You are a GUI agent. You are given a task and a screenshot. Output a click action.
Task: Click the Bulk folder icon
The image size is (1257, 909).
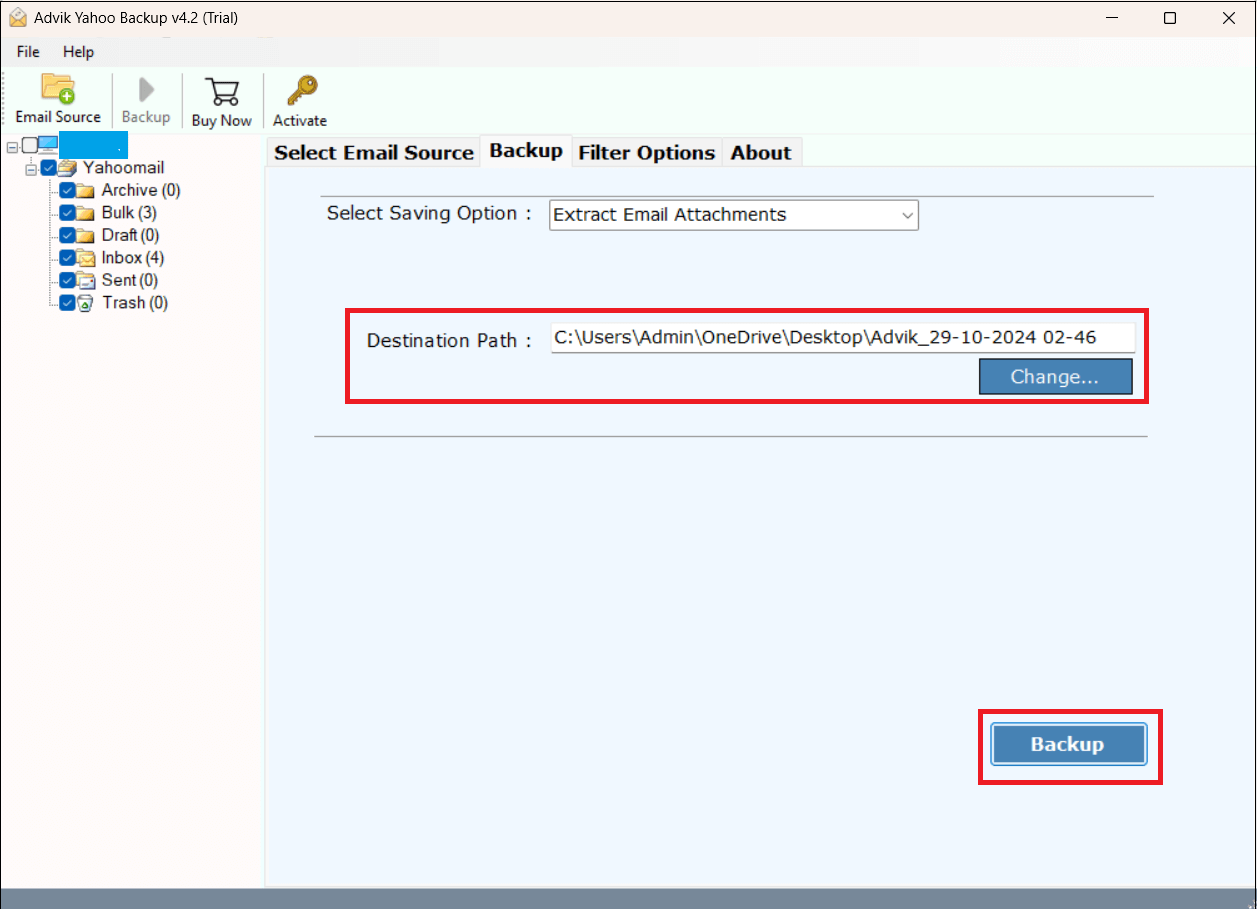click(86, 213)
